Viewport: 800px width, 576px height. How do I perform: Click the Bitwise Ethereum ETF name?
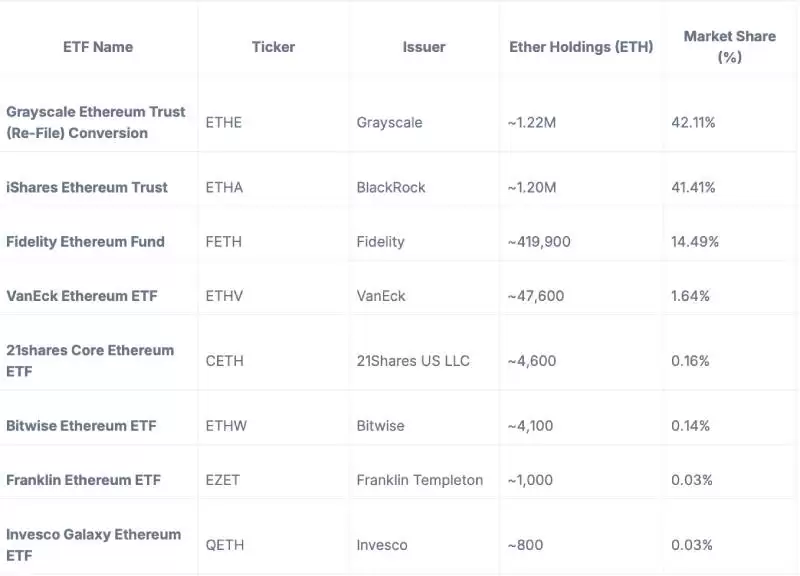[81, 426]
